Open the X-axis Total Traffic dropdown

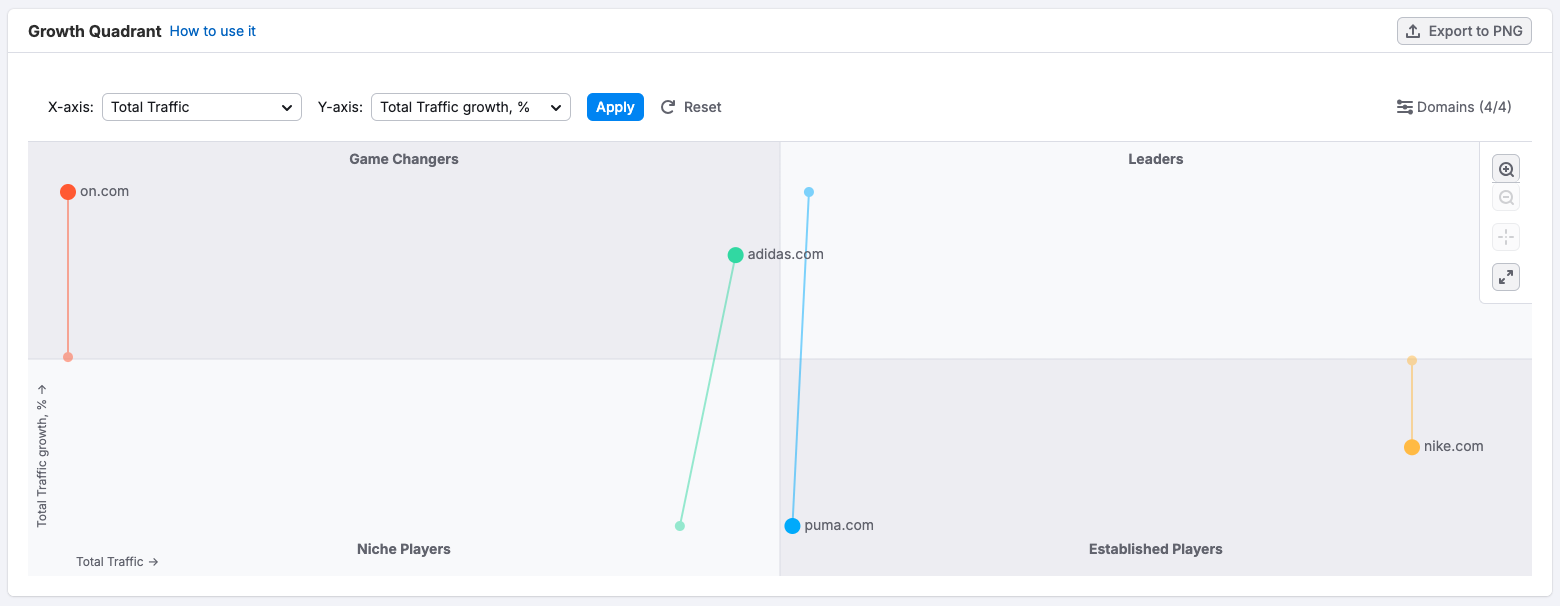(x=201, y=107)
